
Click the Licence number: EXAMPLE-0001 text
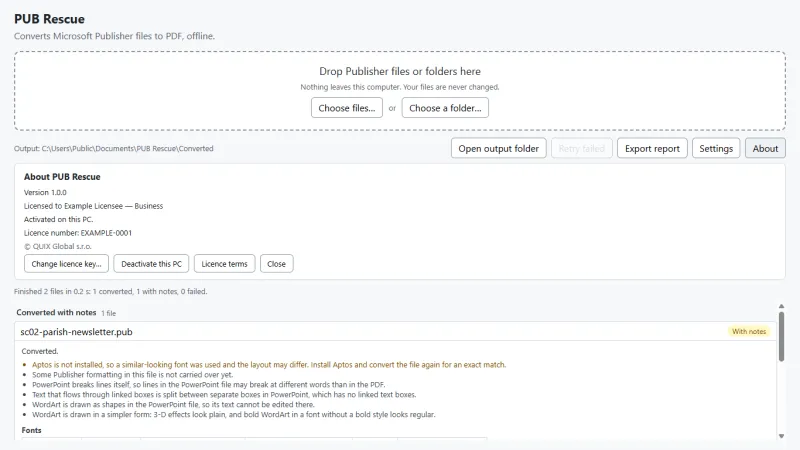coord(78,233)
